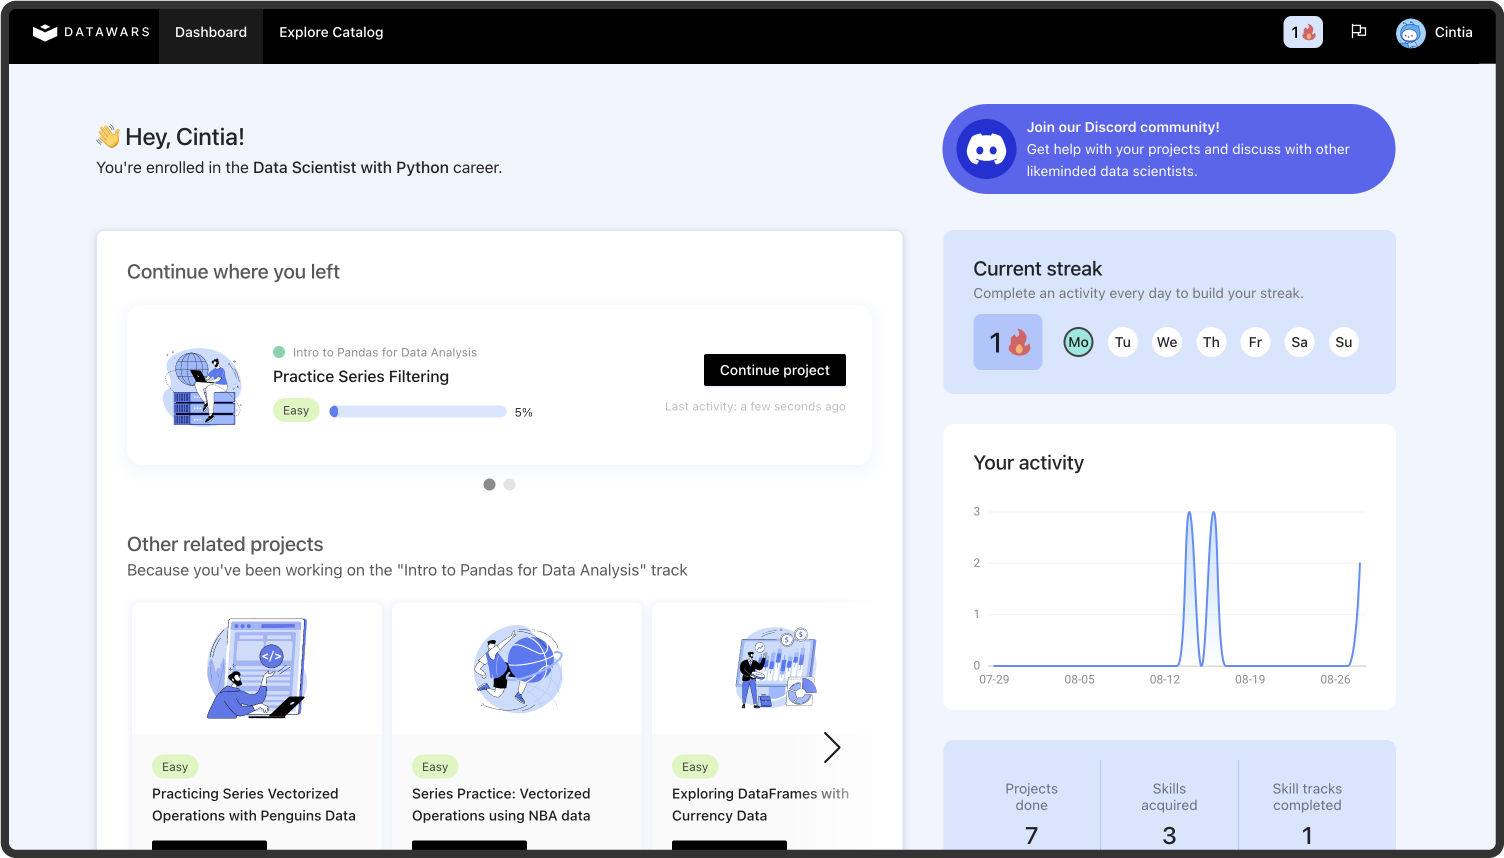The width and height of the screenshot is (1504, 858).
Task: Click the NBA data project thumbnail
Action: (516, 668)
